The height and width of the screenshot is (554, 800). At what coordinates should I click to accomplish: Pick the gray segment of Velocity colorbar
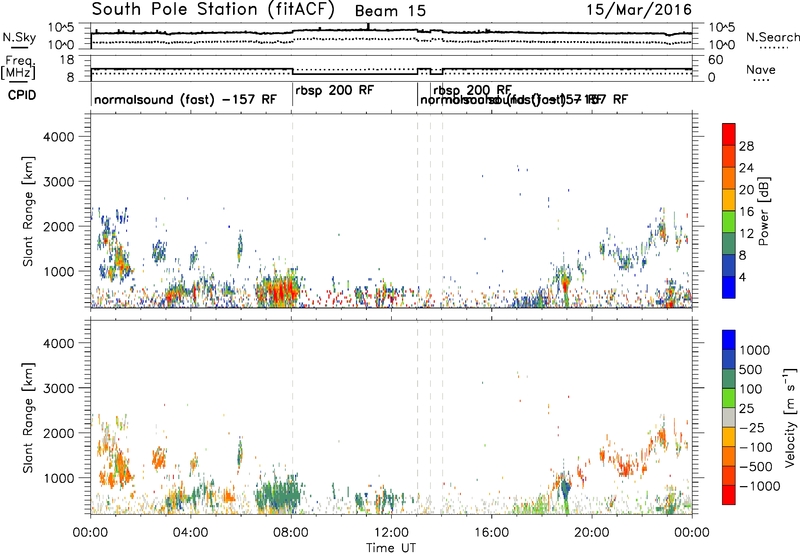(729, 418)
